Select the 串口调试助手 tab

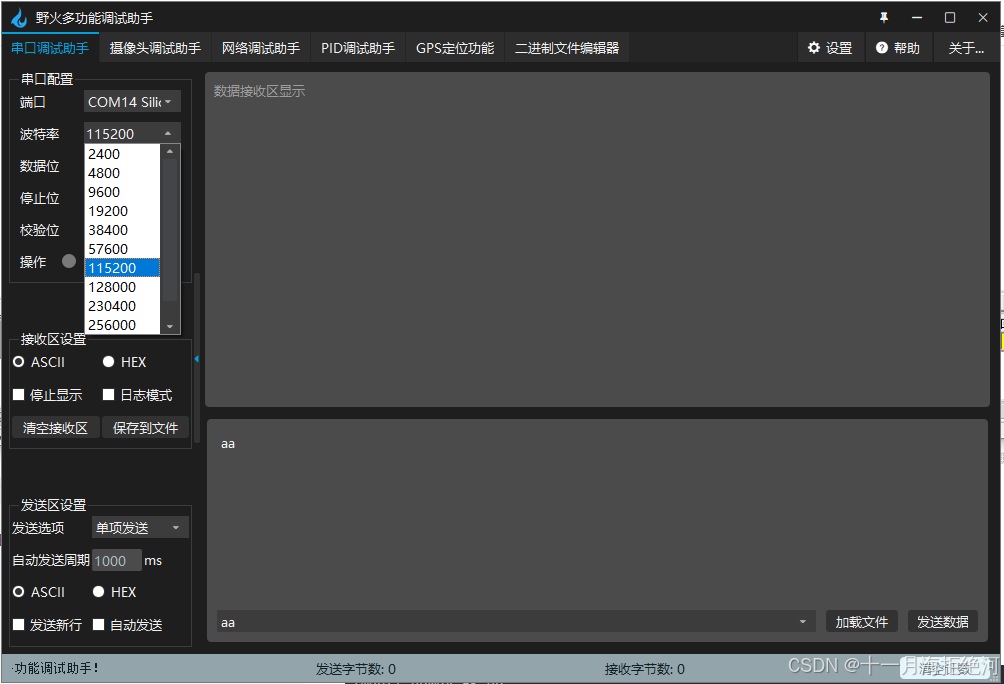(50, 48)
